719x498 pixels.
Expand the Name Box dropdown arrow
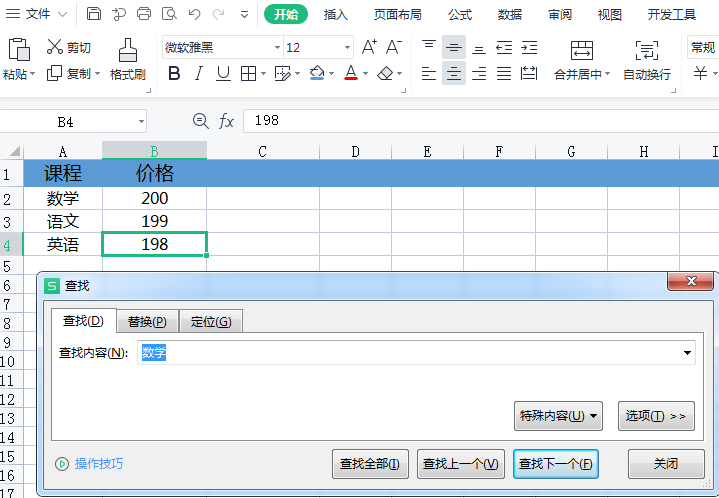pyautogui.click(x=141, y=122)
